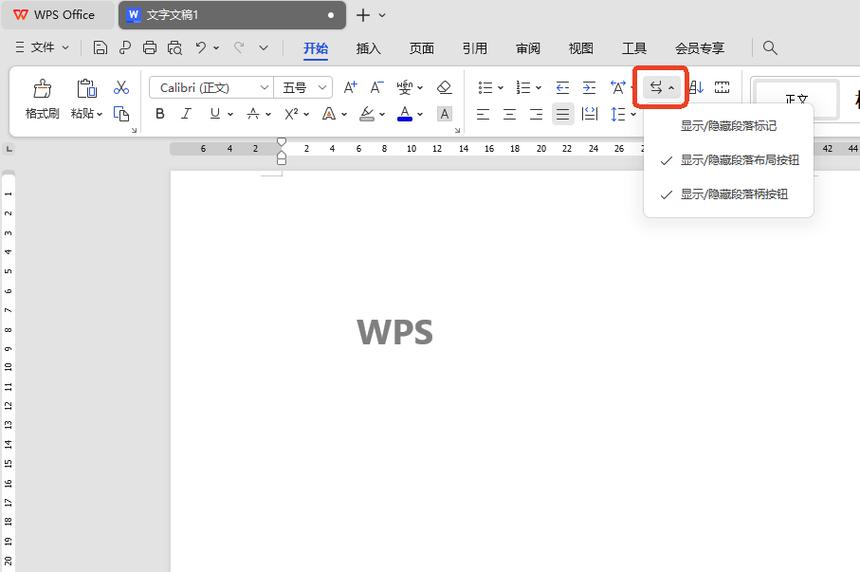Click the Clear Formatting eraser icon
Screen dimensions: 860x572
tap(444, 87)
